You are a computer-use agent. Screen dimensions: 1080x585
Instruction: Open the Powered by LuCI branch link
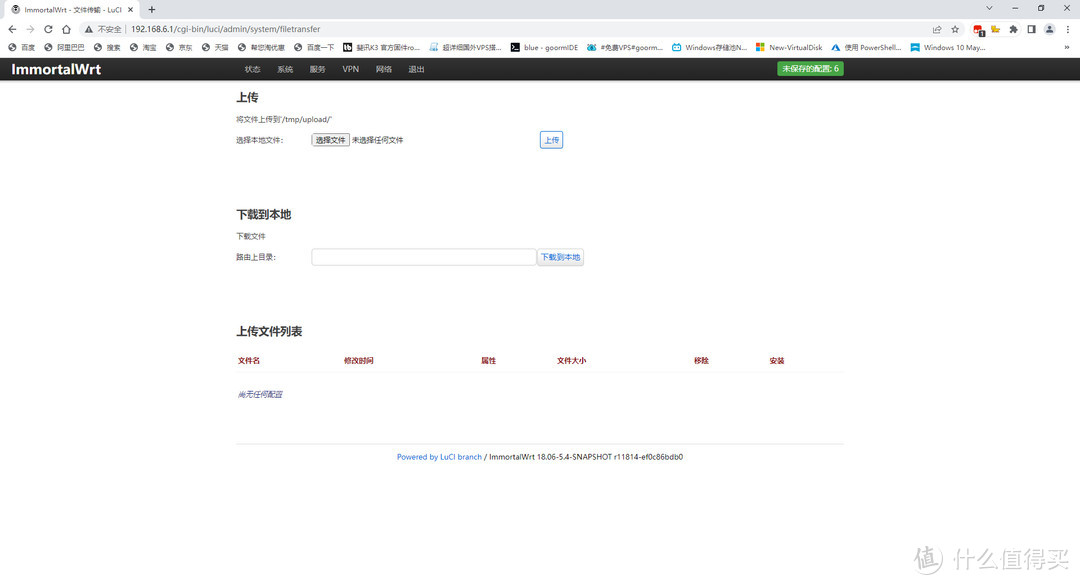439,457
